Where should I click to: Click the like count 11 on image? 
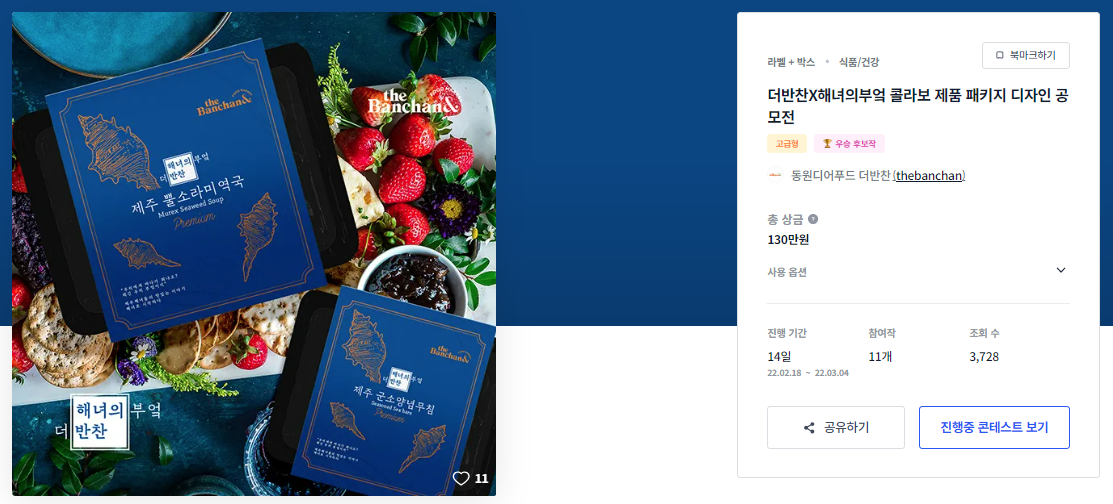[481, 478]
